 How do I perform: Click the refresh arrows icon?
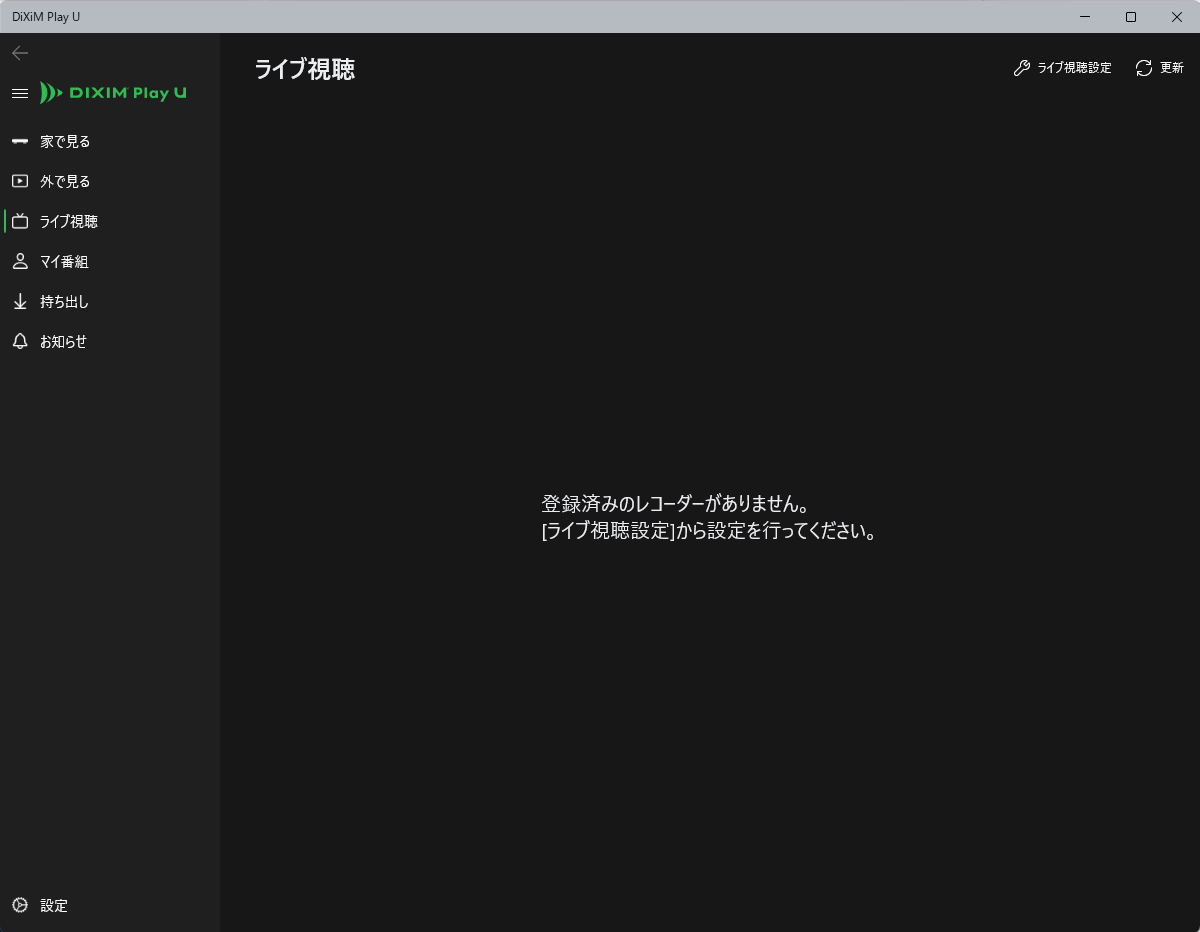pyautogui.click(x=1144, y=68)
